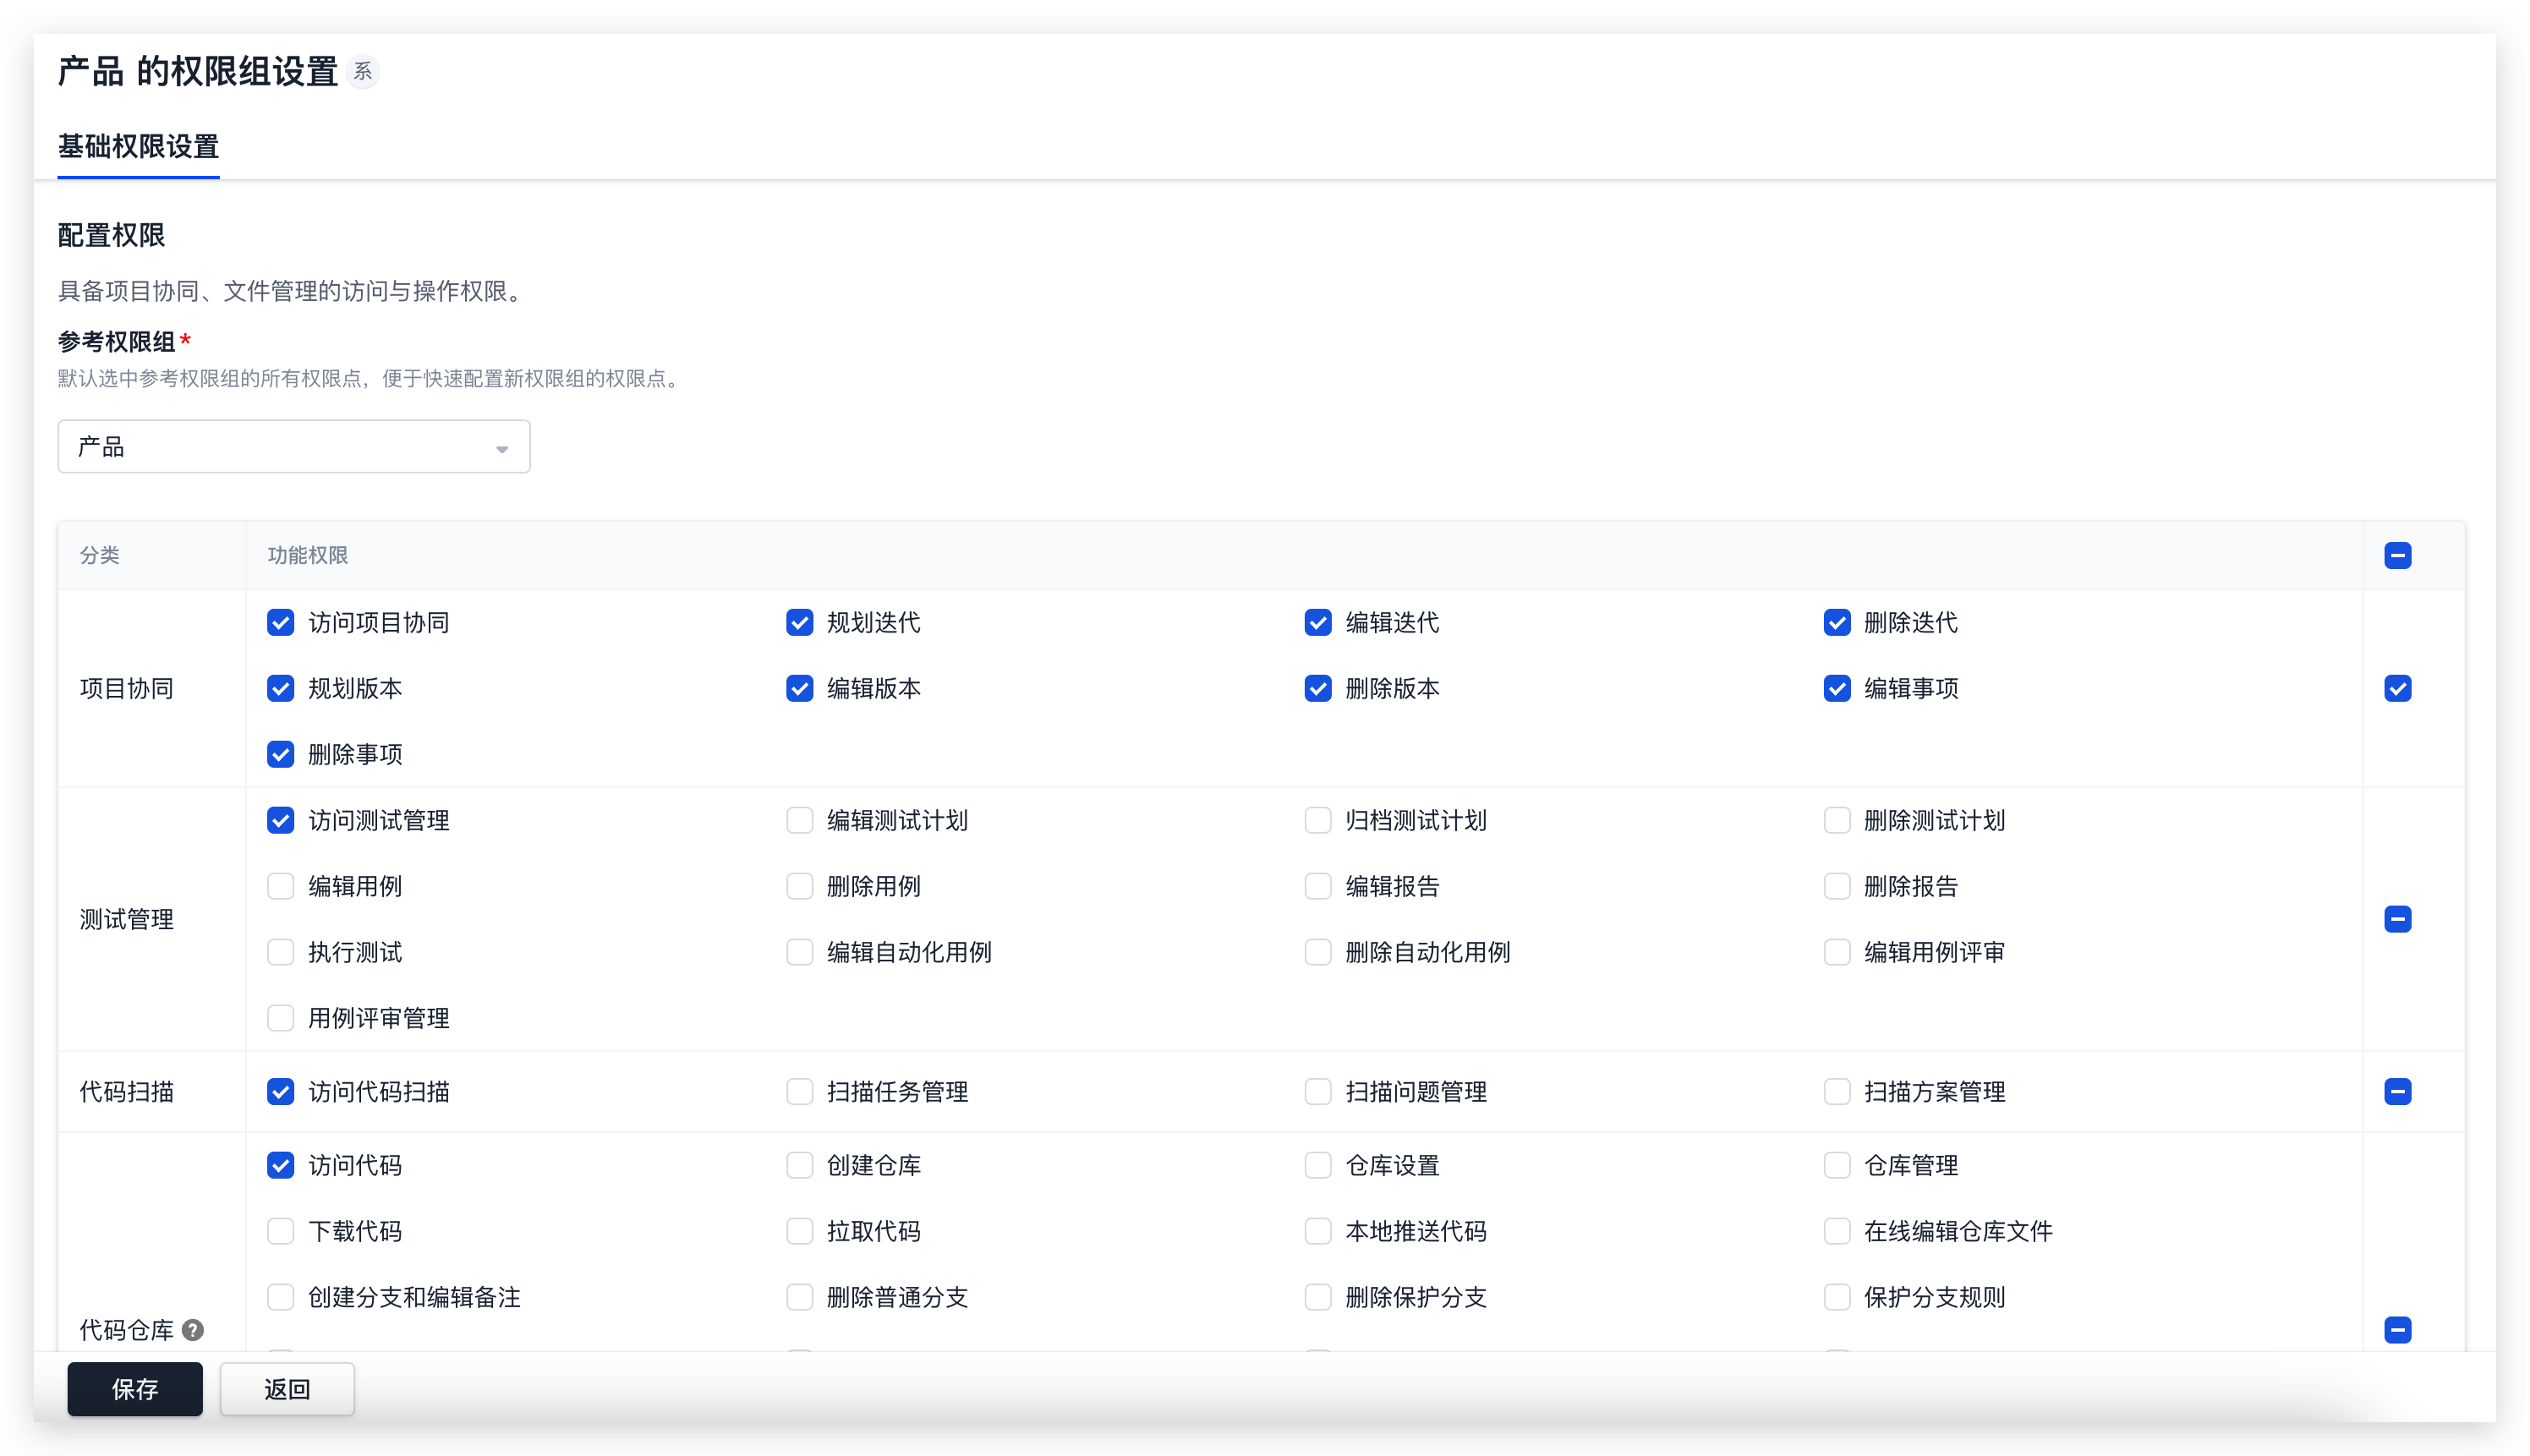The image size is (2530, 1456).
Task: Enable 编辑报告 permission
Action: (x=1318, y=886)
